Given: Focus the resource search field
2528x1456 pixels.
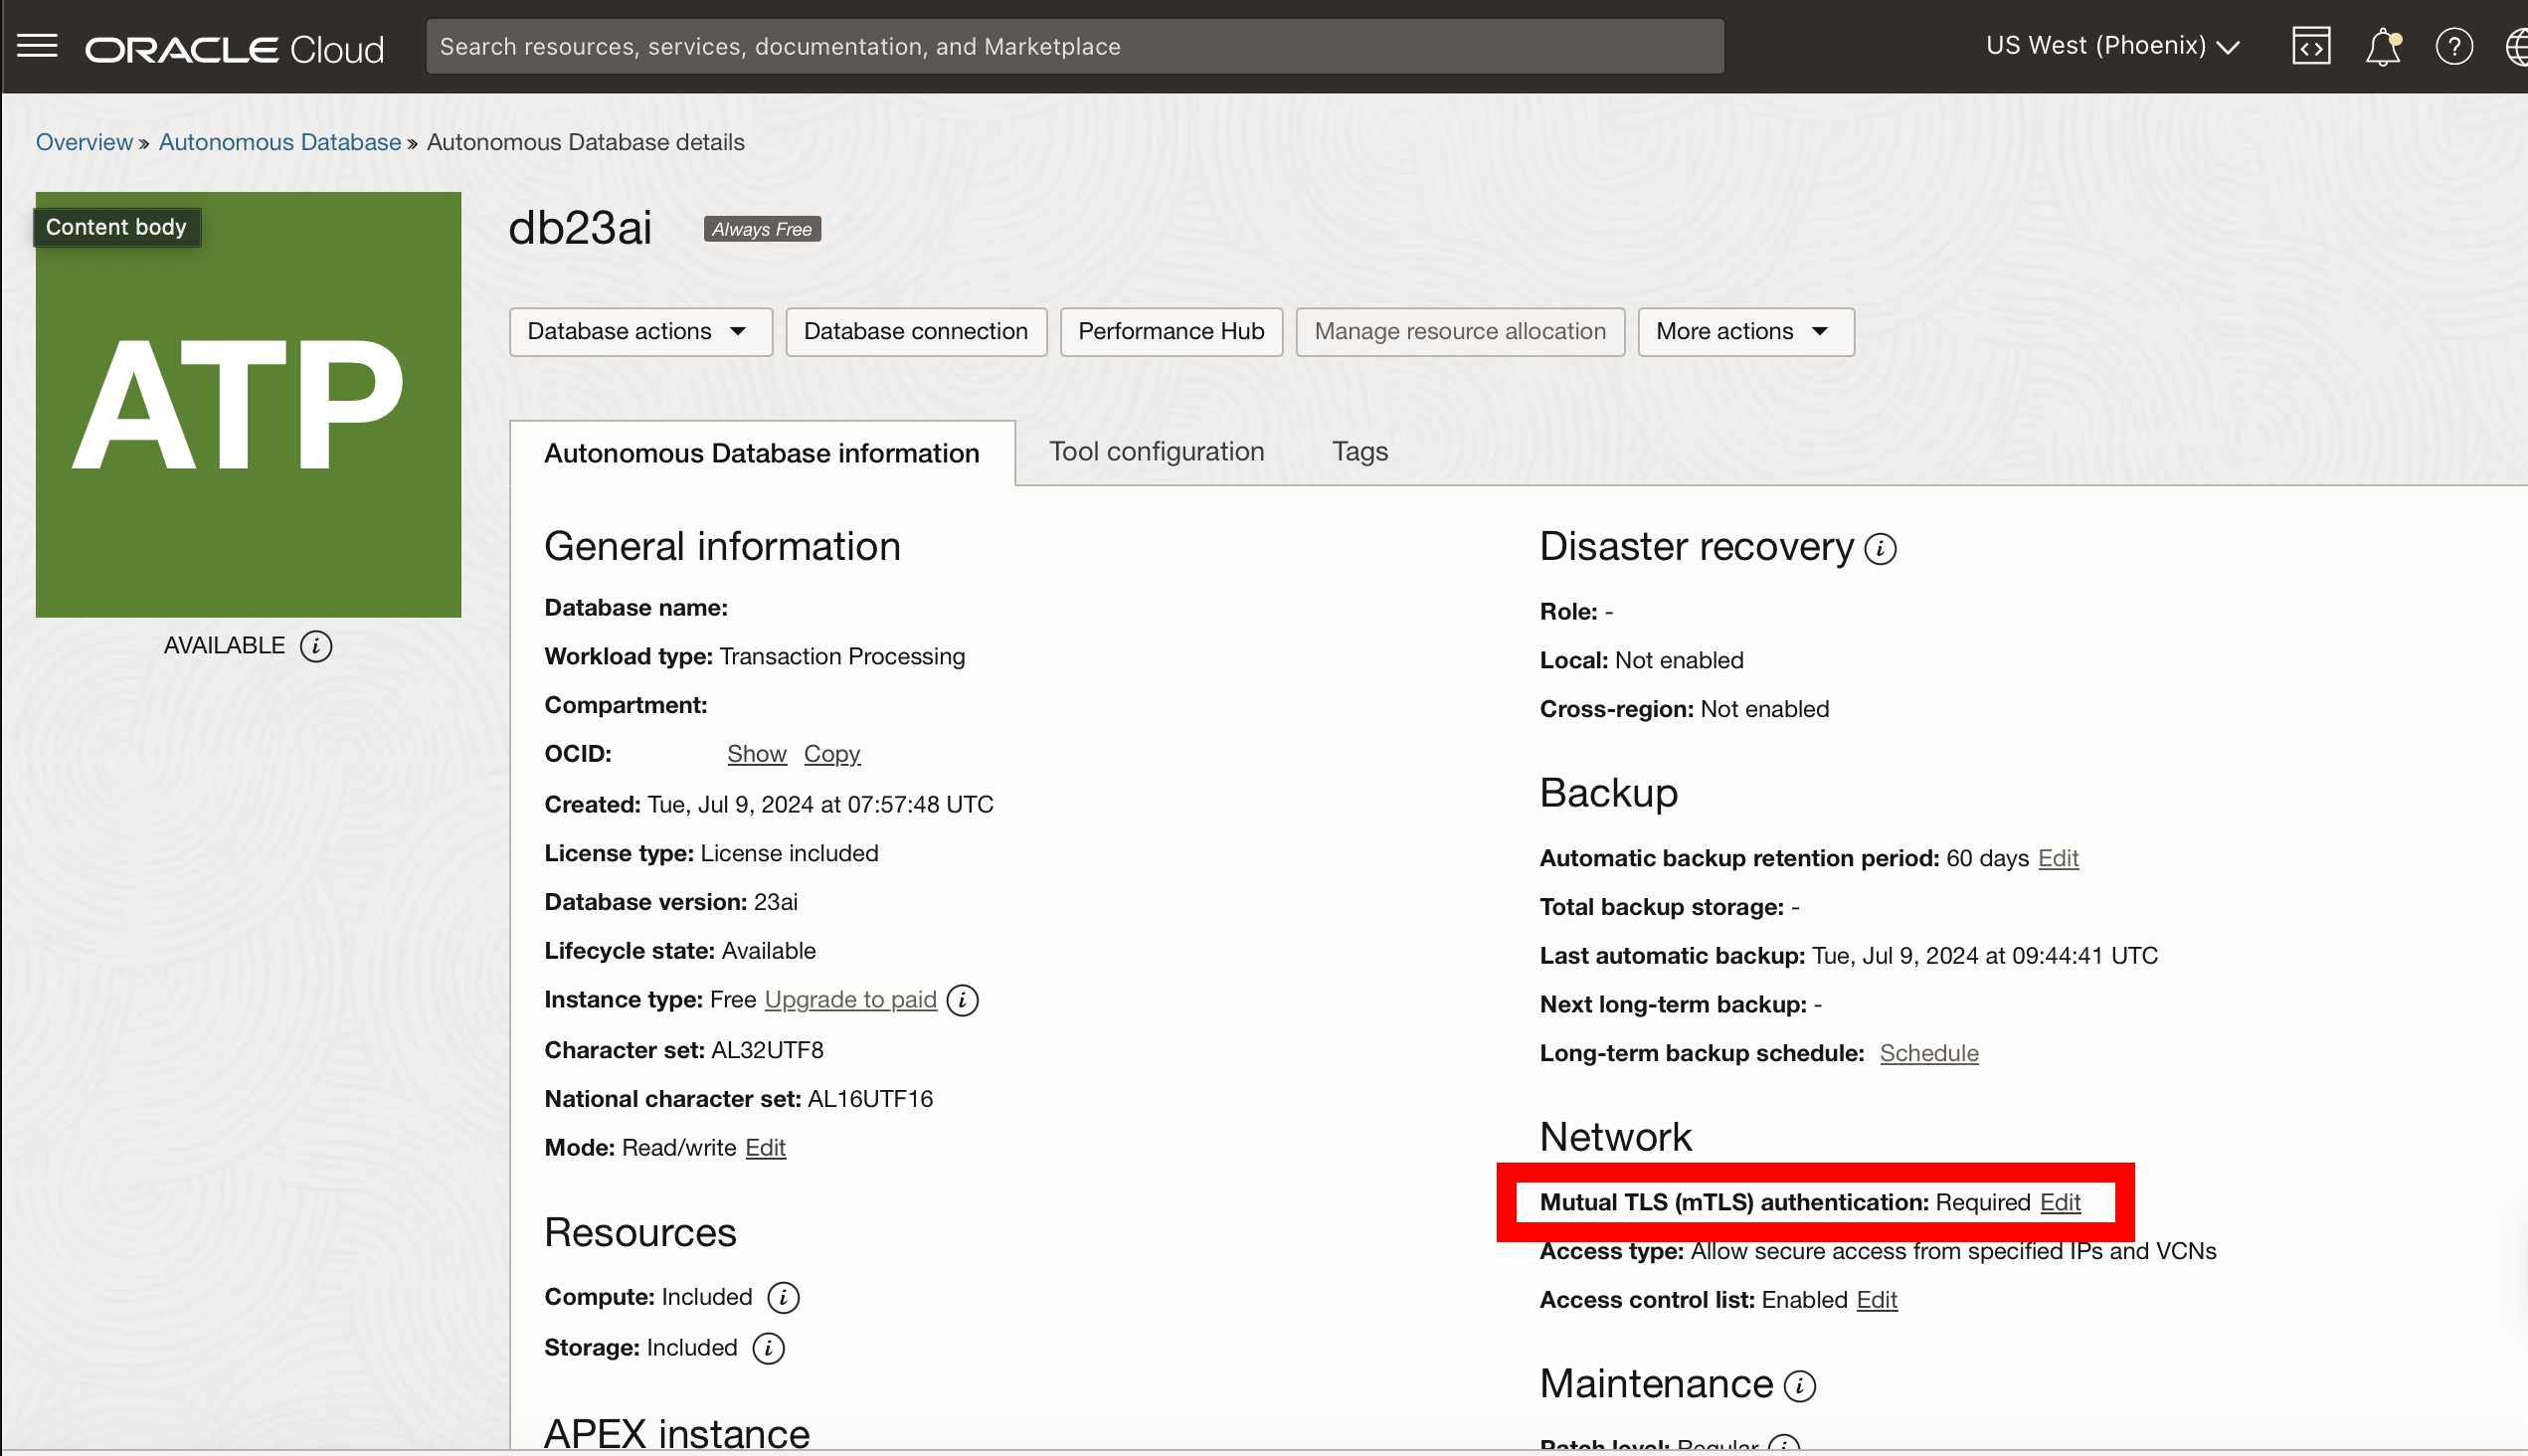Looking at the screenshot, I should [x=1075, y=46].
